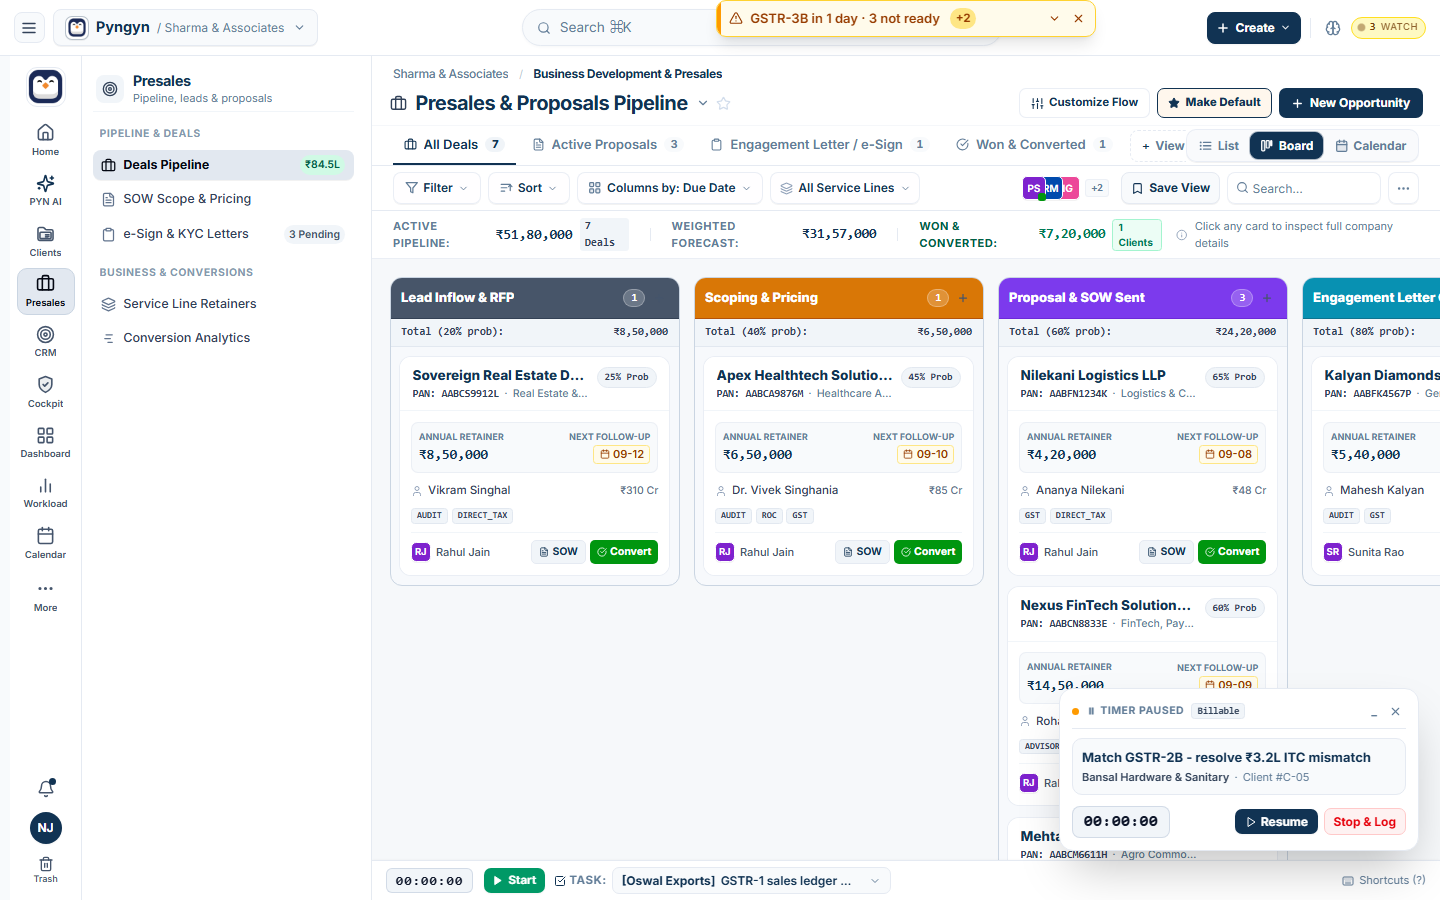Star the Presales & Proposals Pipeline

tap(724, 103)
